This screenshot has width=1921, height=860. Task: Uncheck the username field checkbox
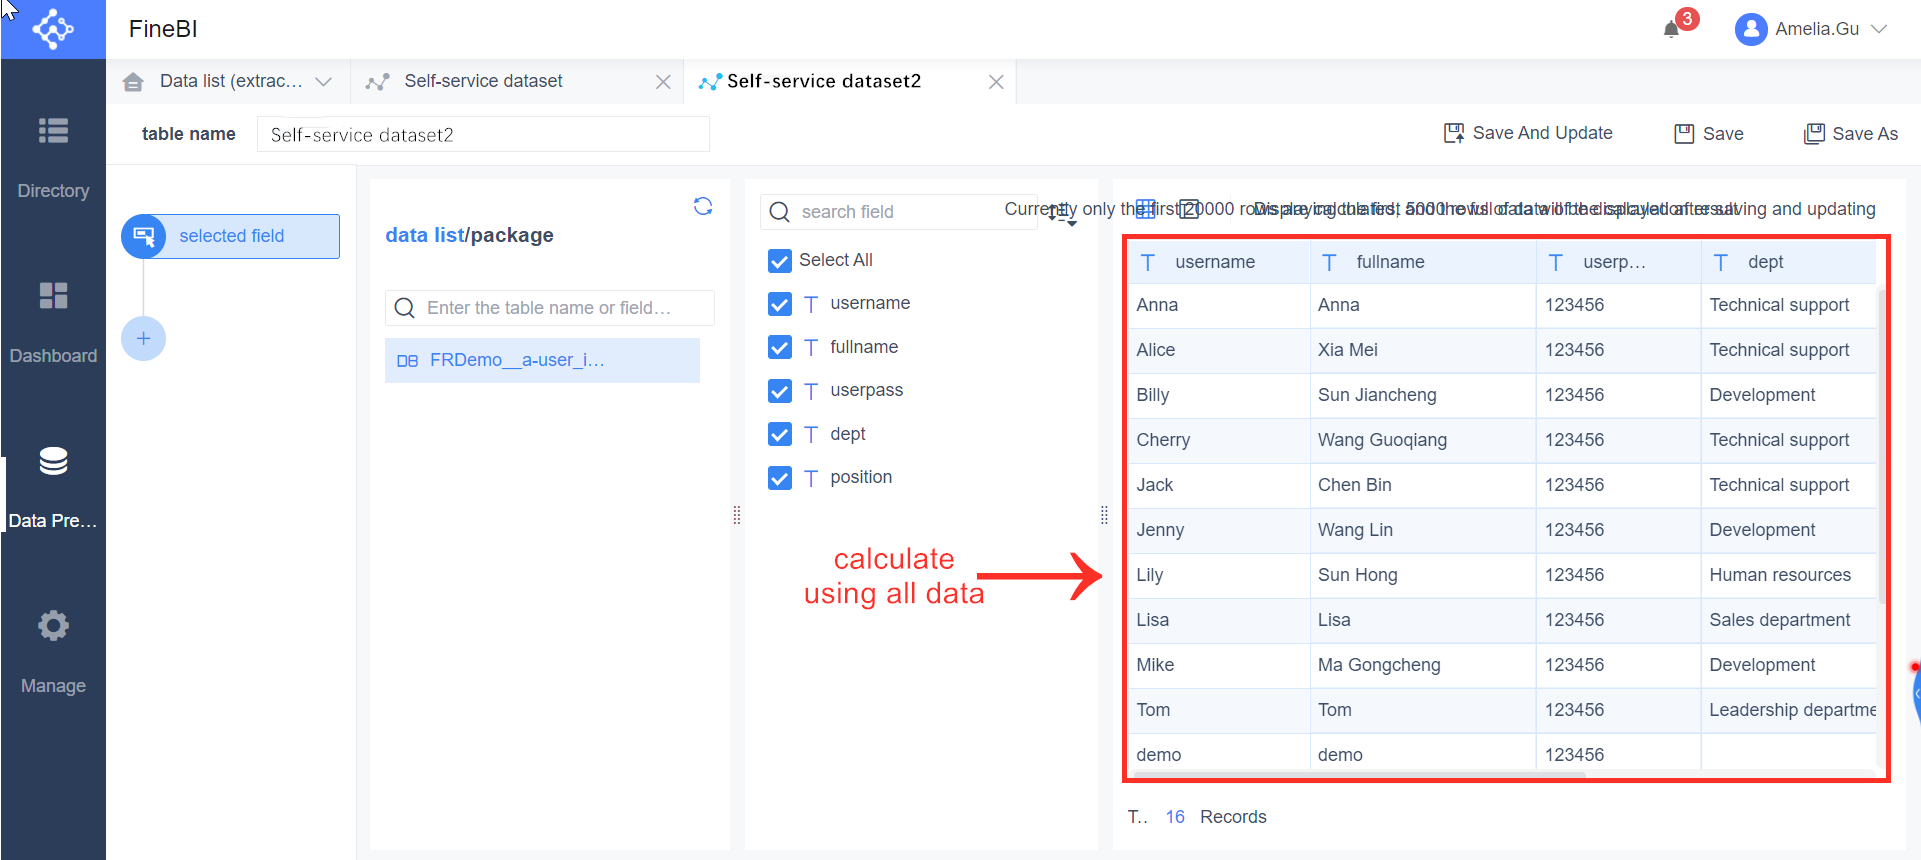click(780, 304)
